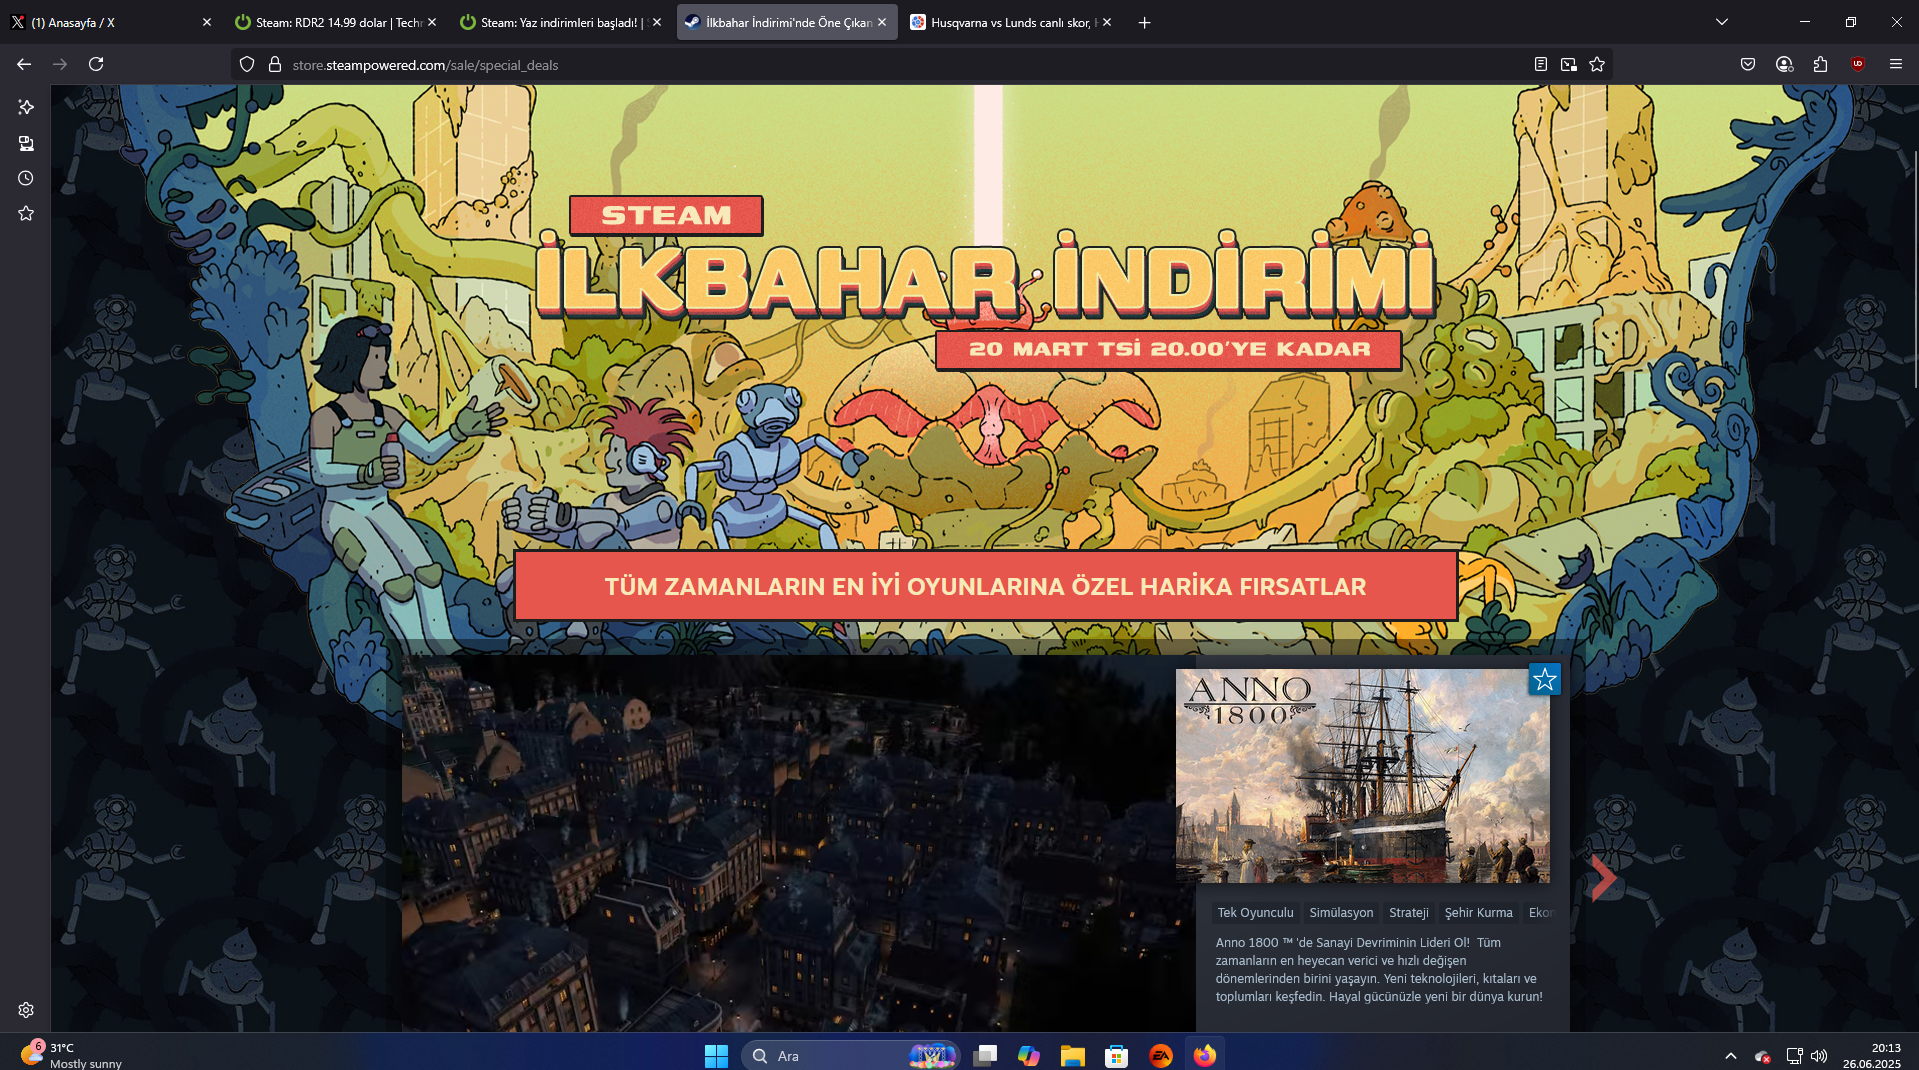This screenshot has height=1070, width=1919.
Task: Bookmark this page with the star
Action: [x=1597, y=65]
